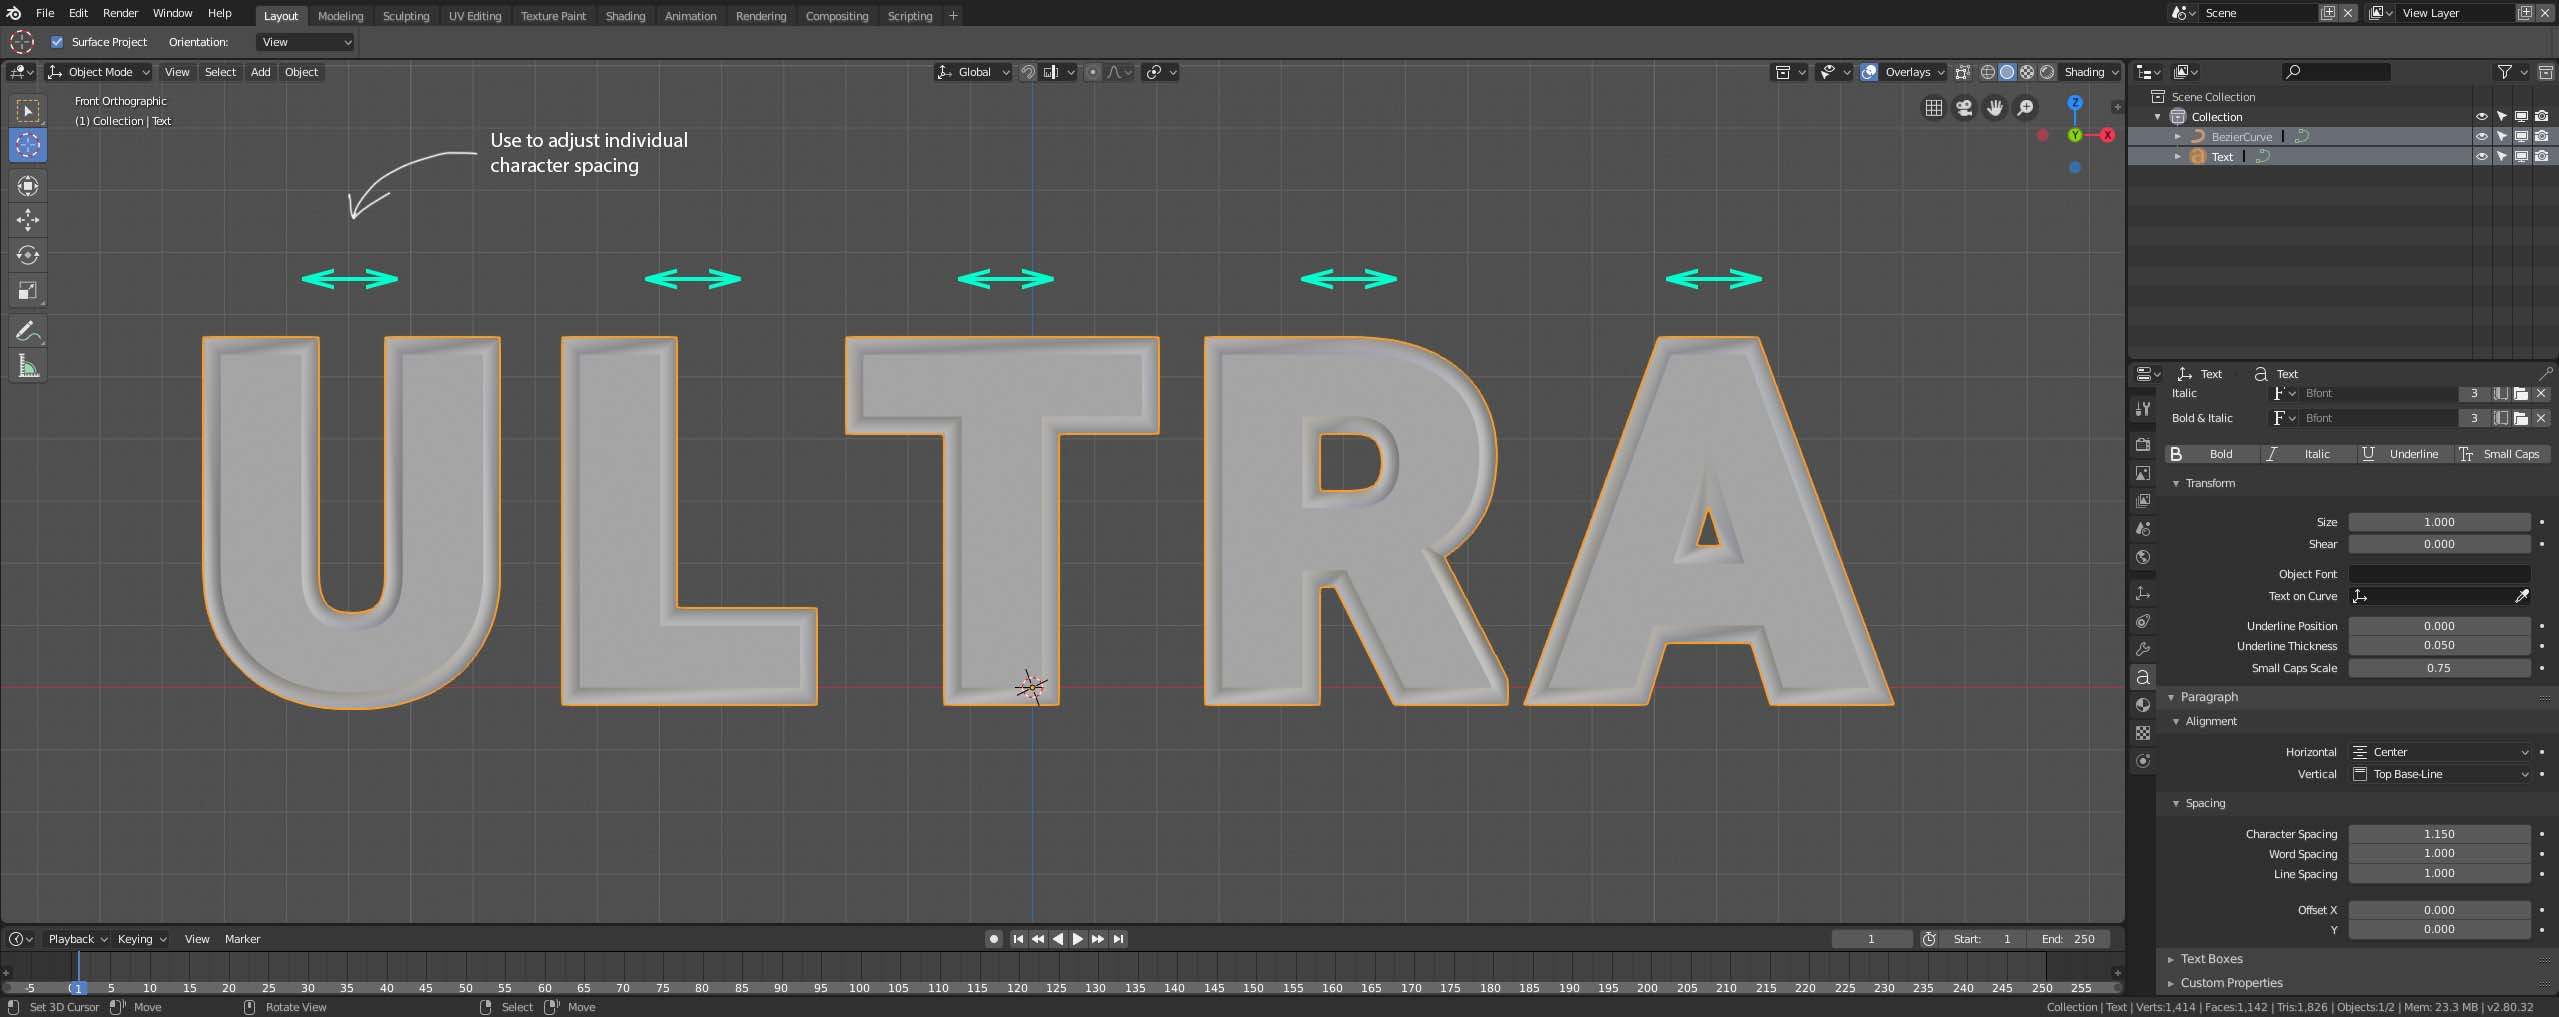The width and height of the screenshot is (2559, 1017).
Task: Open Vertical alignment Top Base-Line dropdown
Action: pos(2440,774)
